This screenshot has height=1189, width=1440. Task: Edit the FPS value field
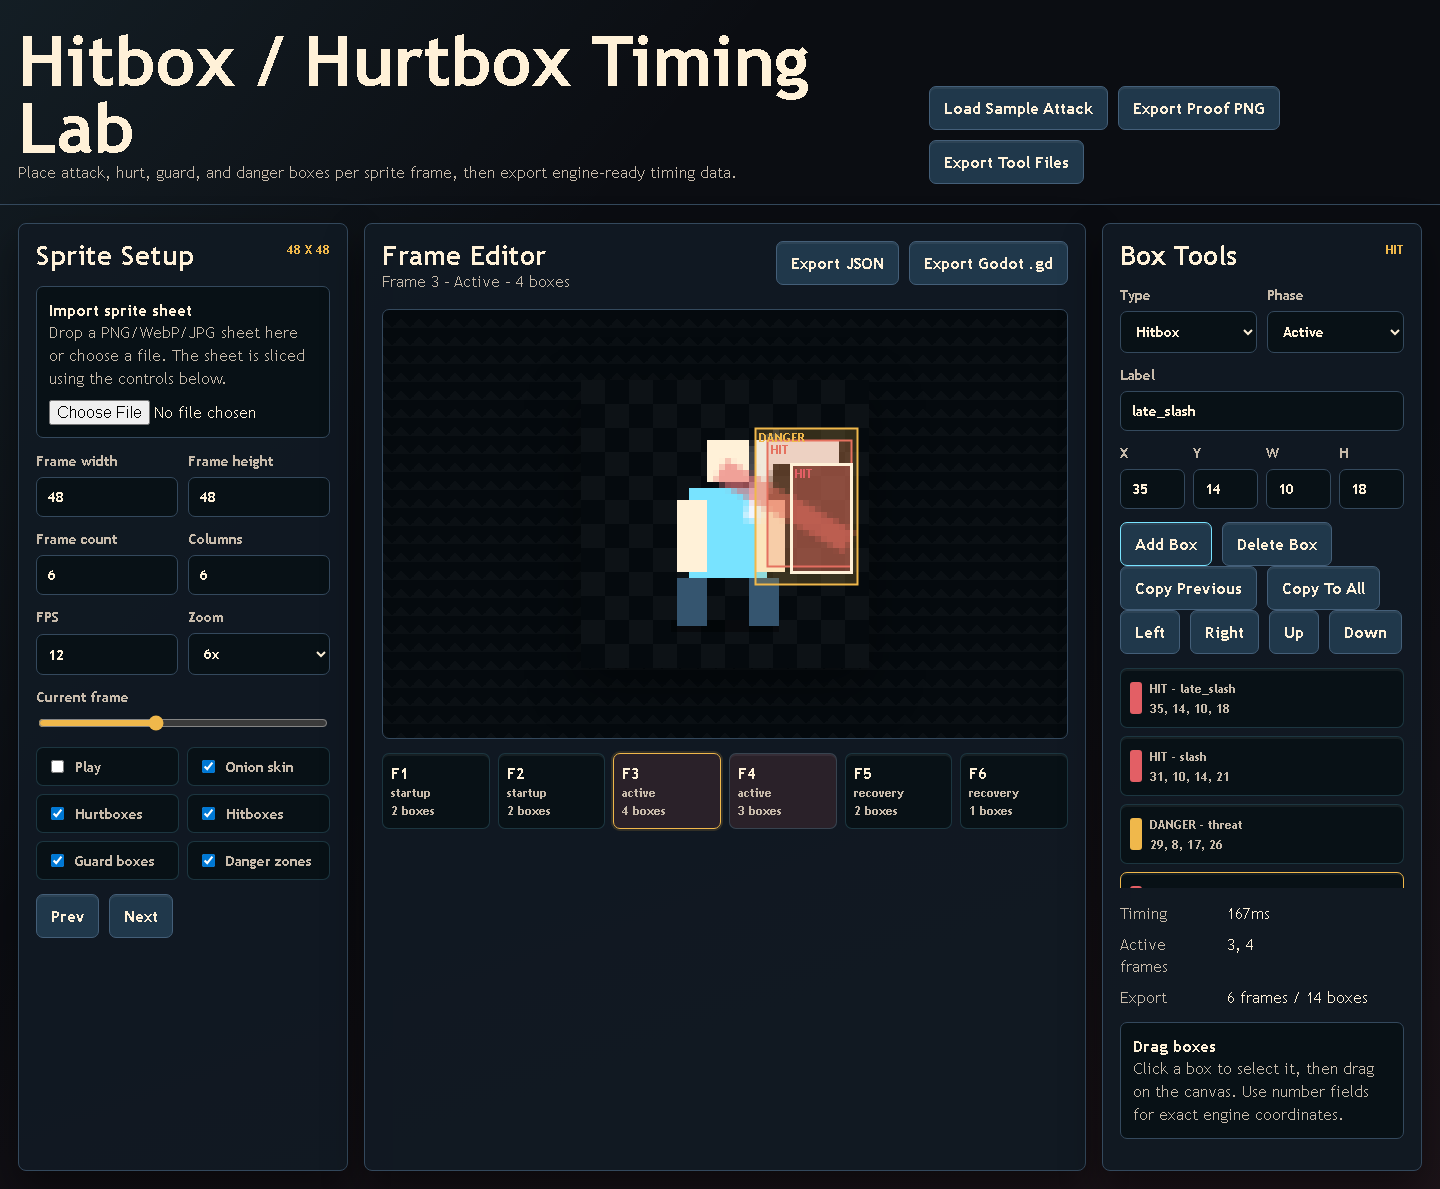[x=107, y=654]
